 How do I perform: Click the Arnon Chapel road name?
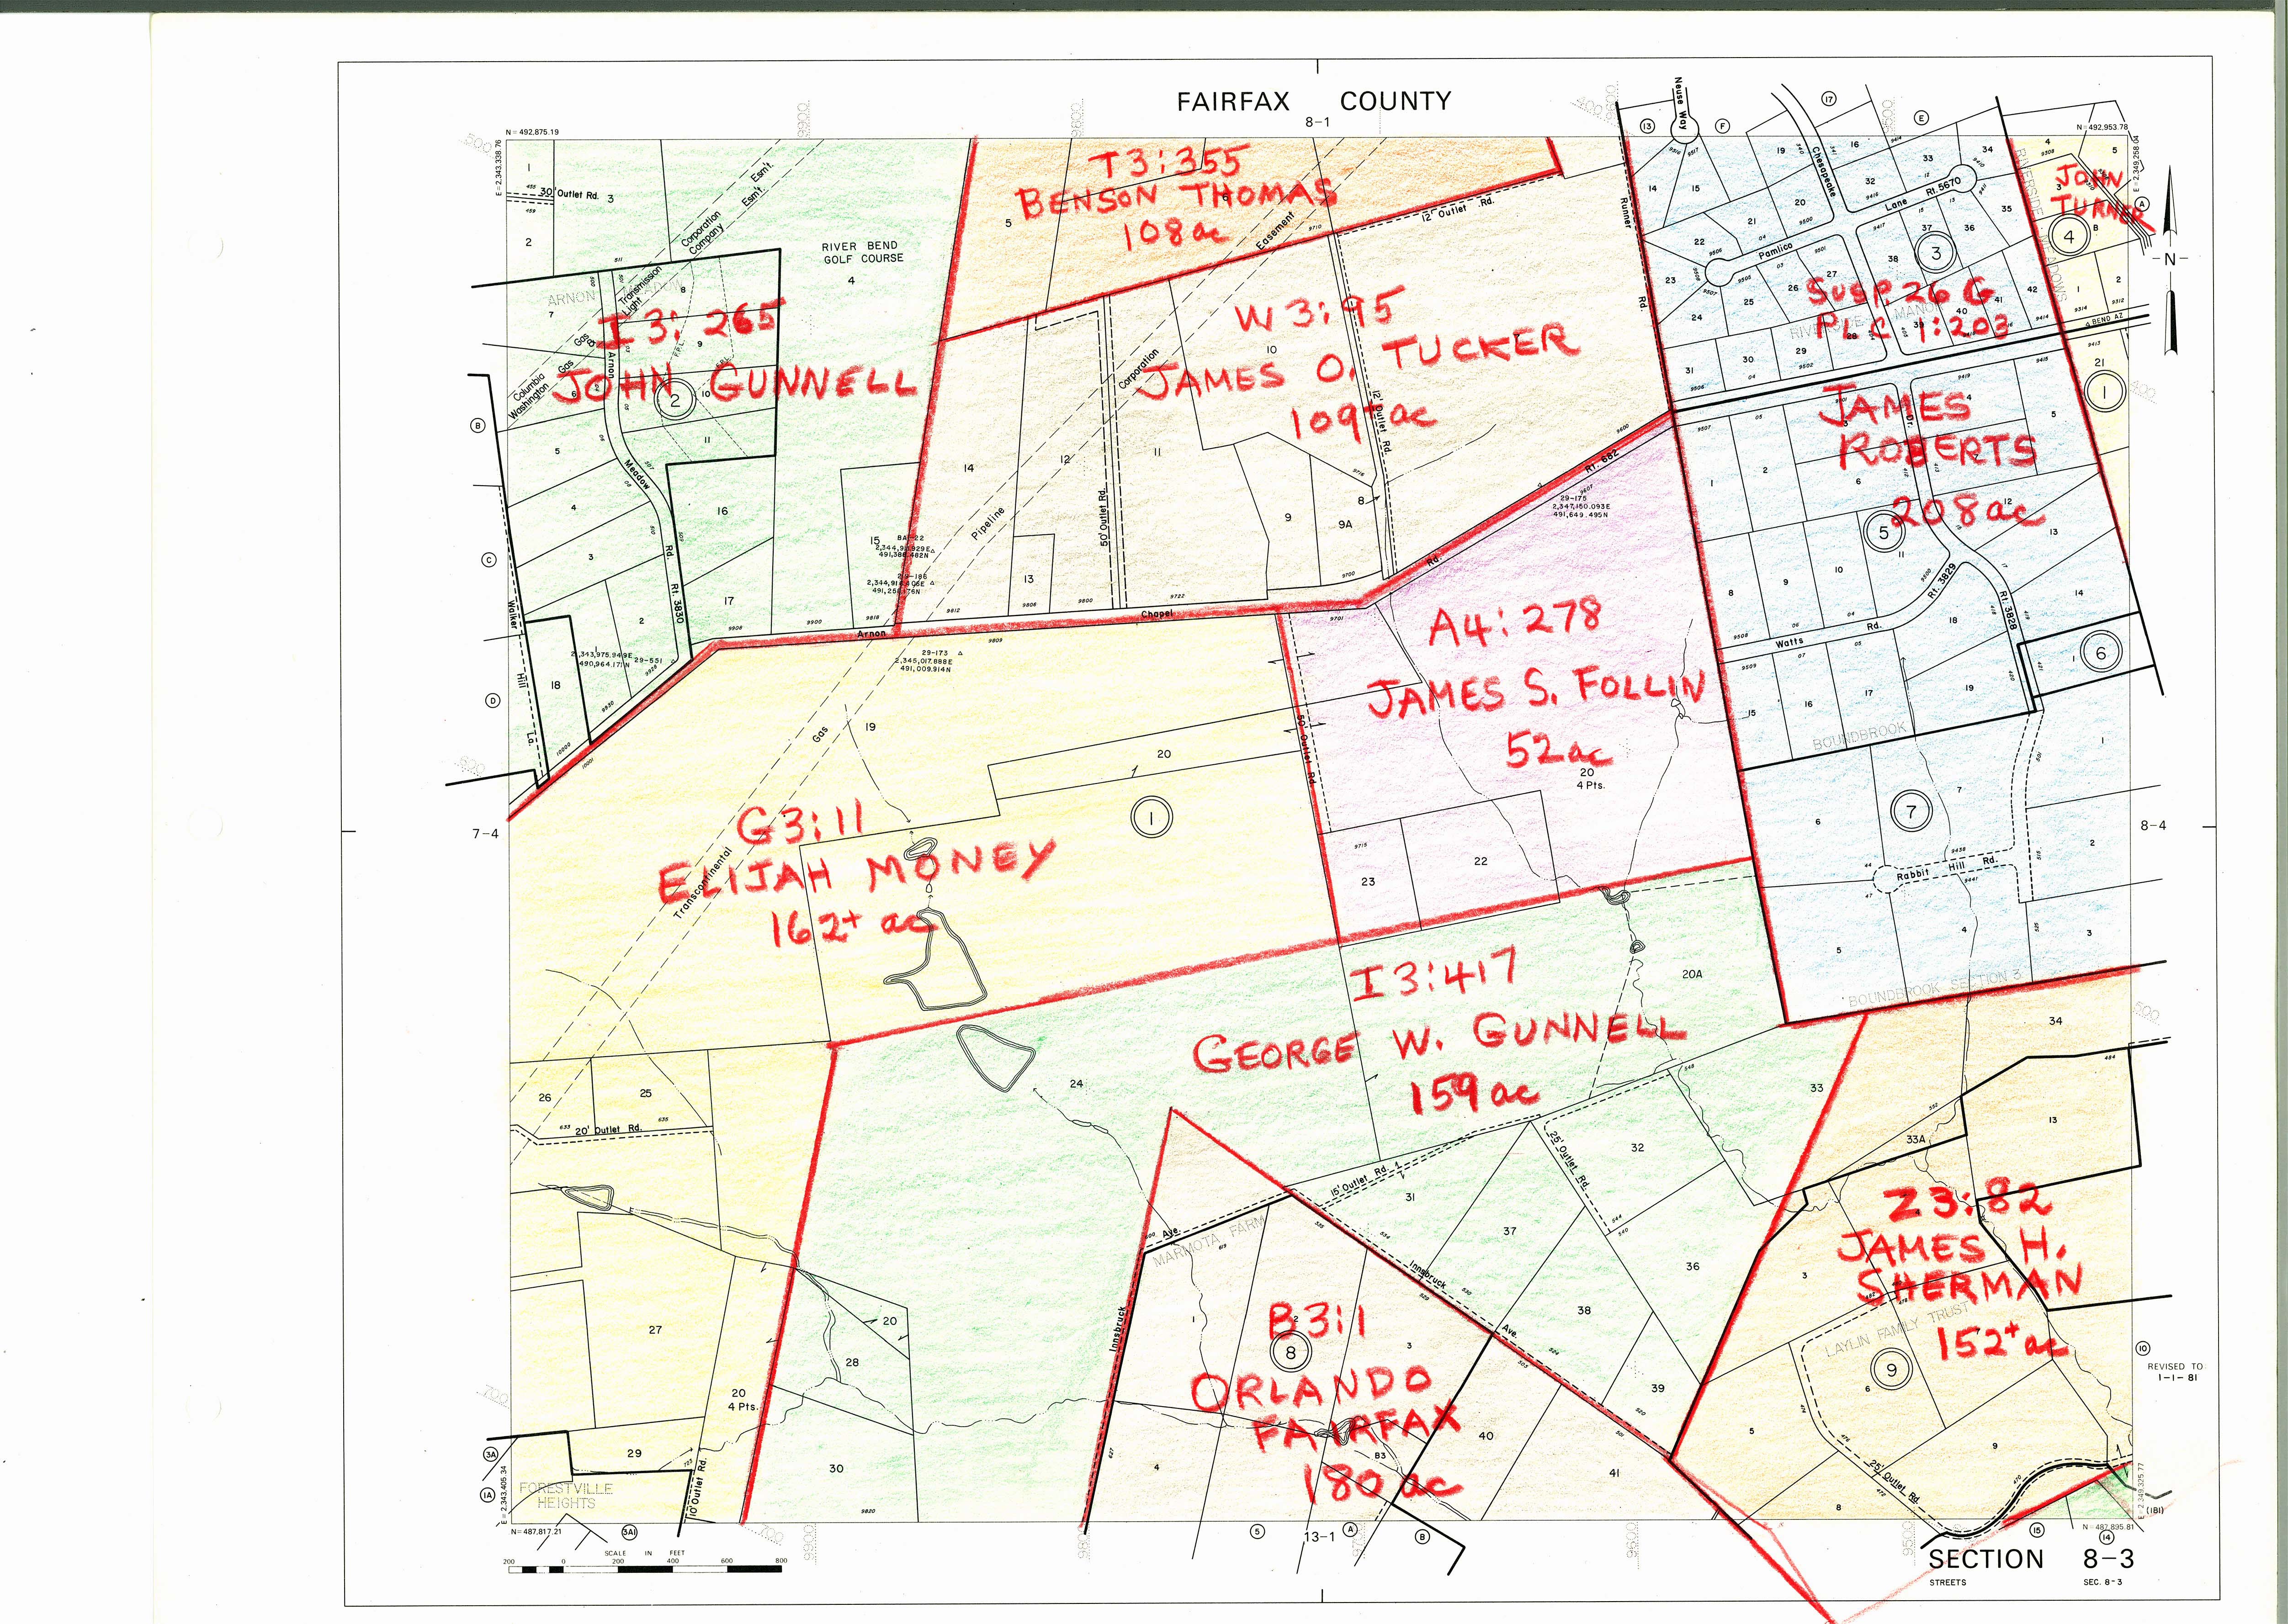[1015, 623]
